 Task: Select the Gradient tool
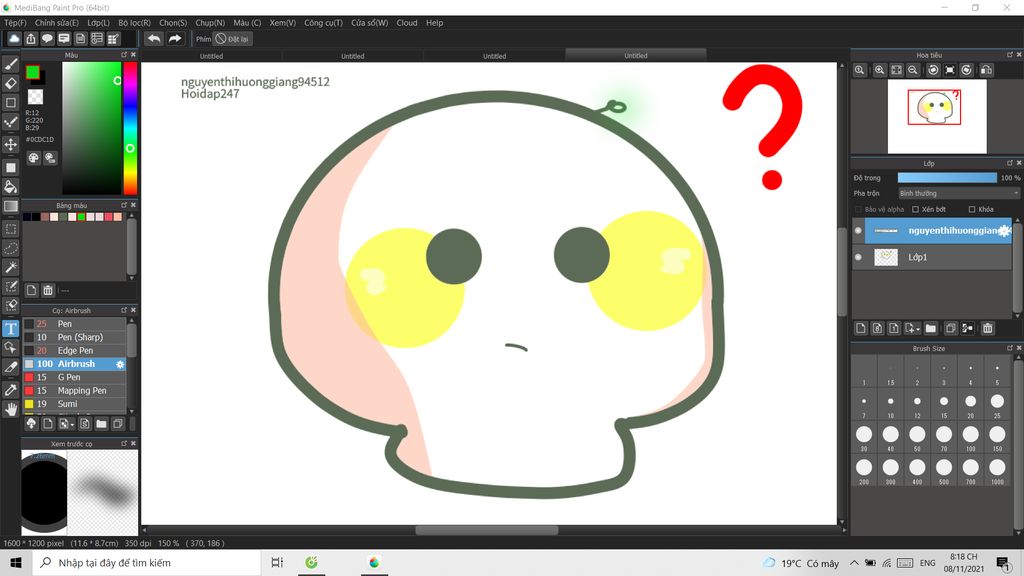pyautogui.click(x=10, y=206)
